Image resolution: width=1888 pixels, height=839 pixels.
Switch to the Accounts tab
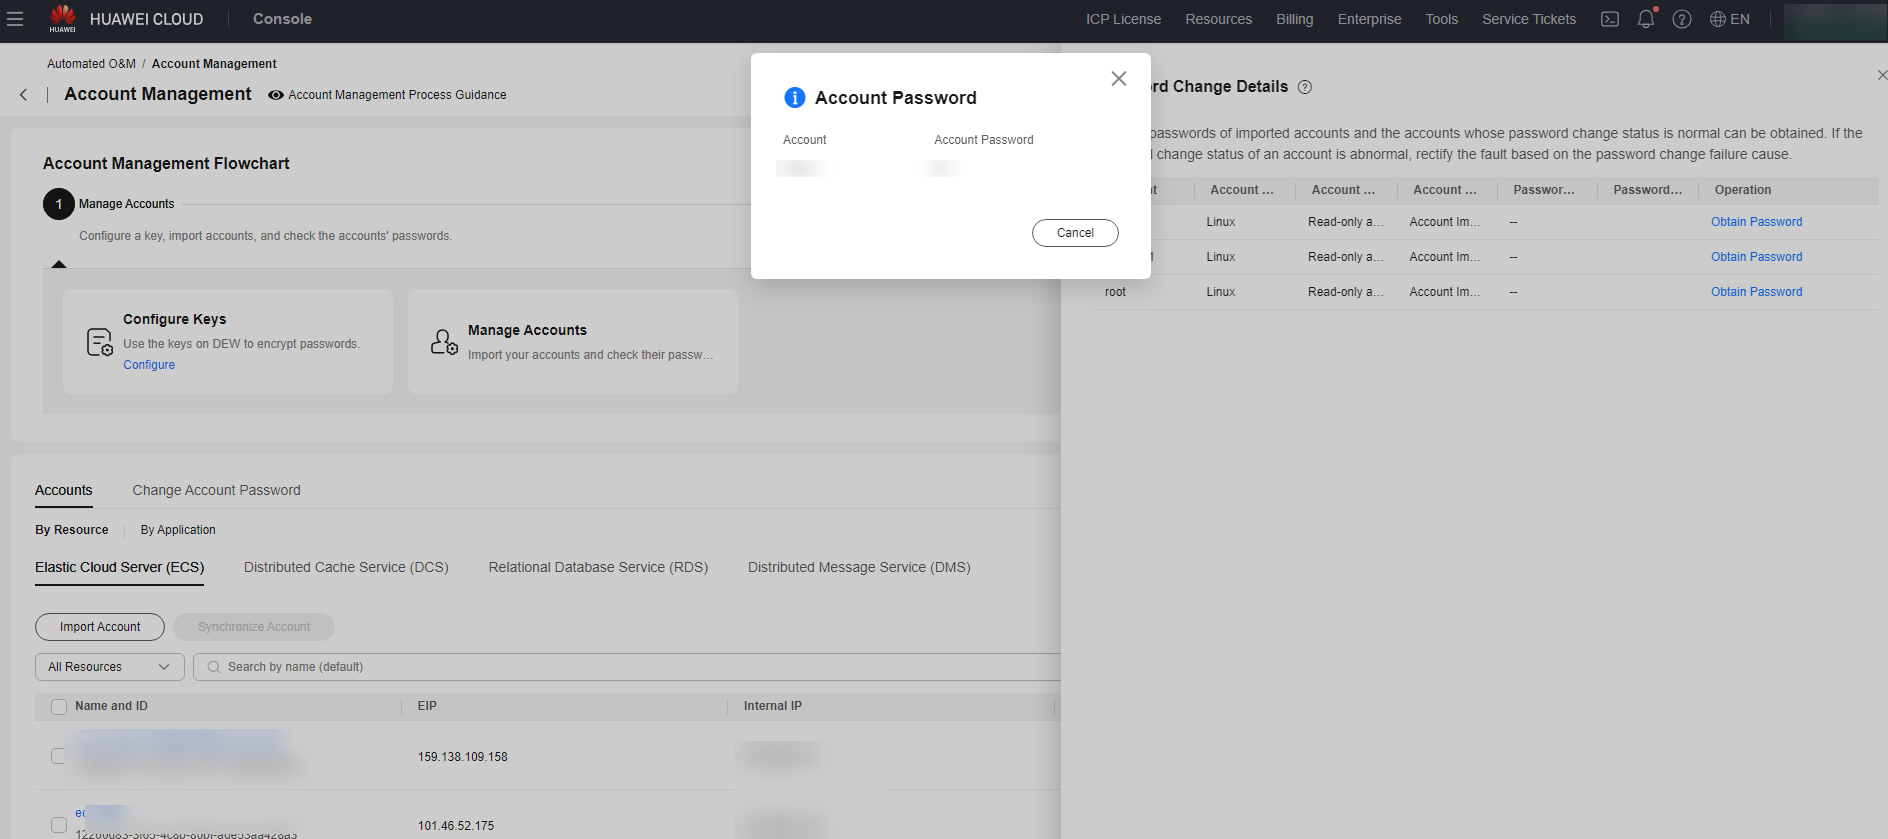click(64, 490)
